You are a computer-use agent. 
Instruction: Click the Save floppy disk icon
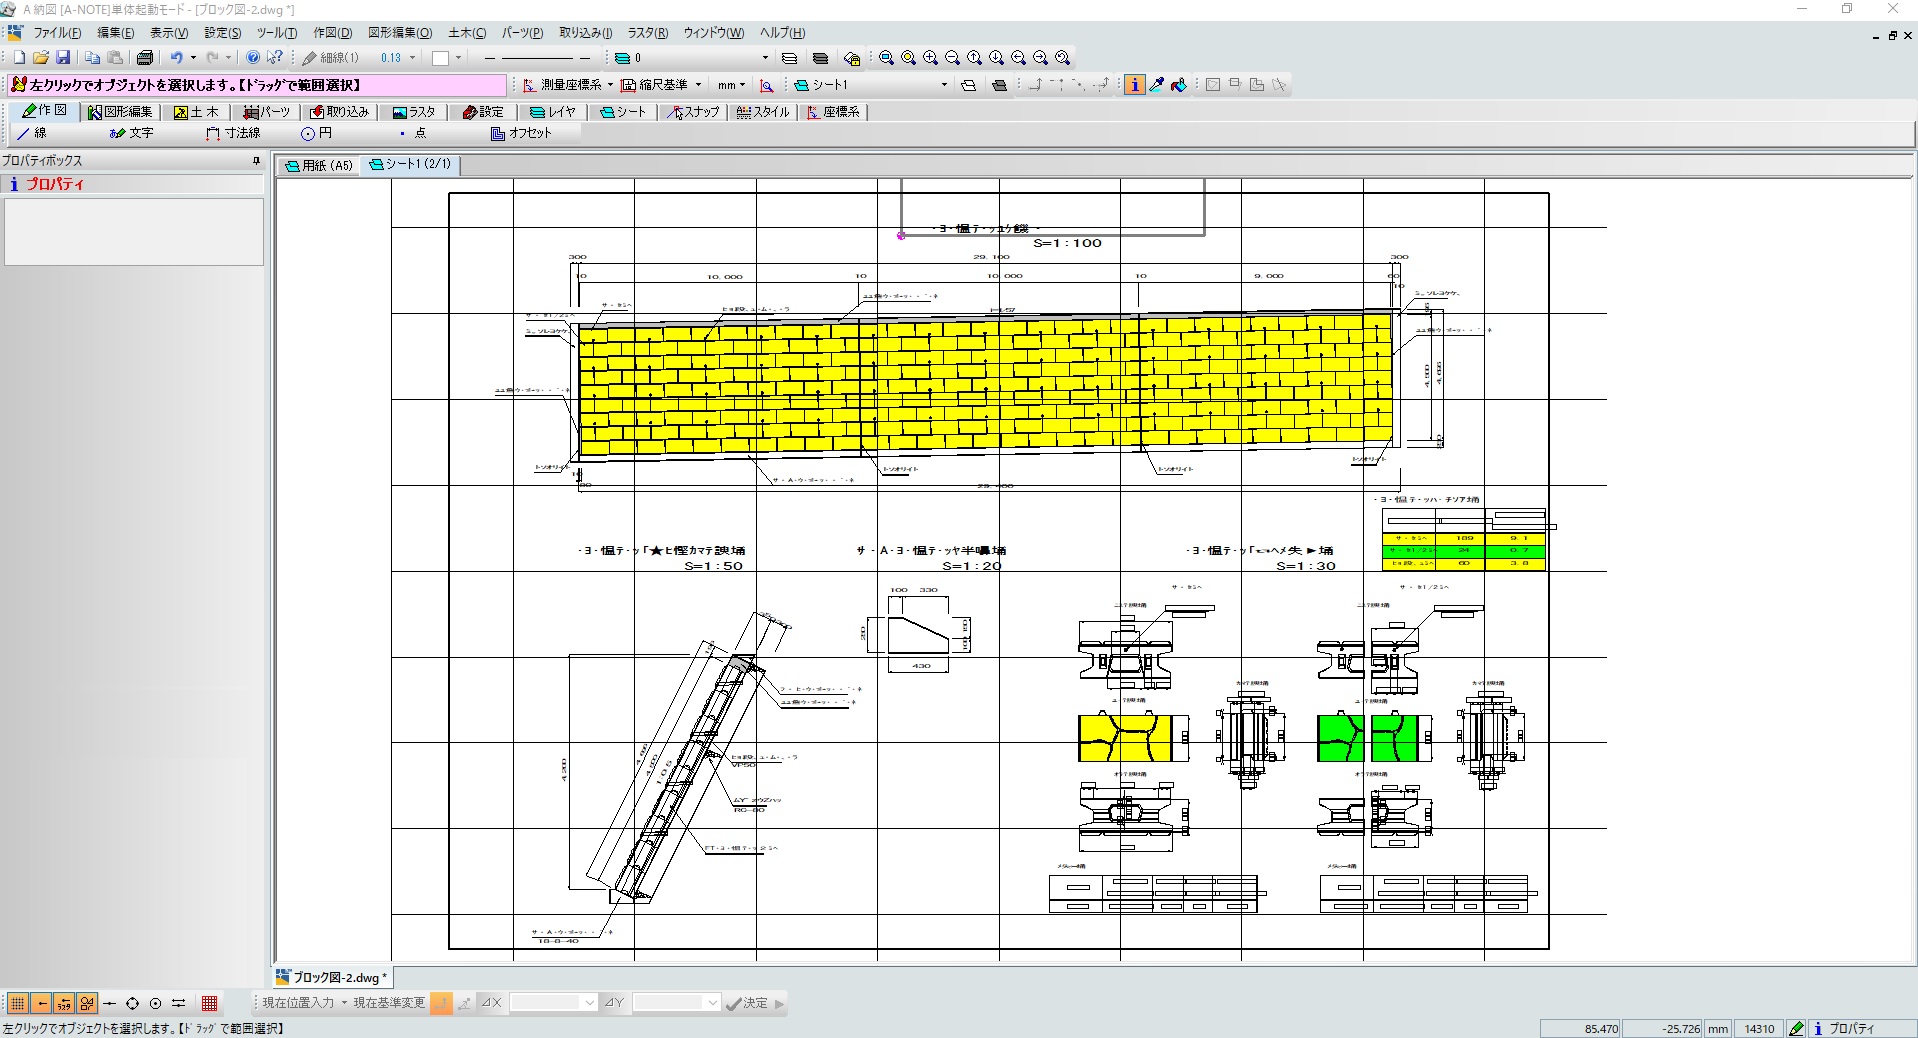[63, 58]
